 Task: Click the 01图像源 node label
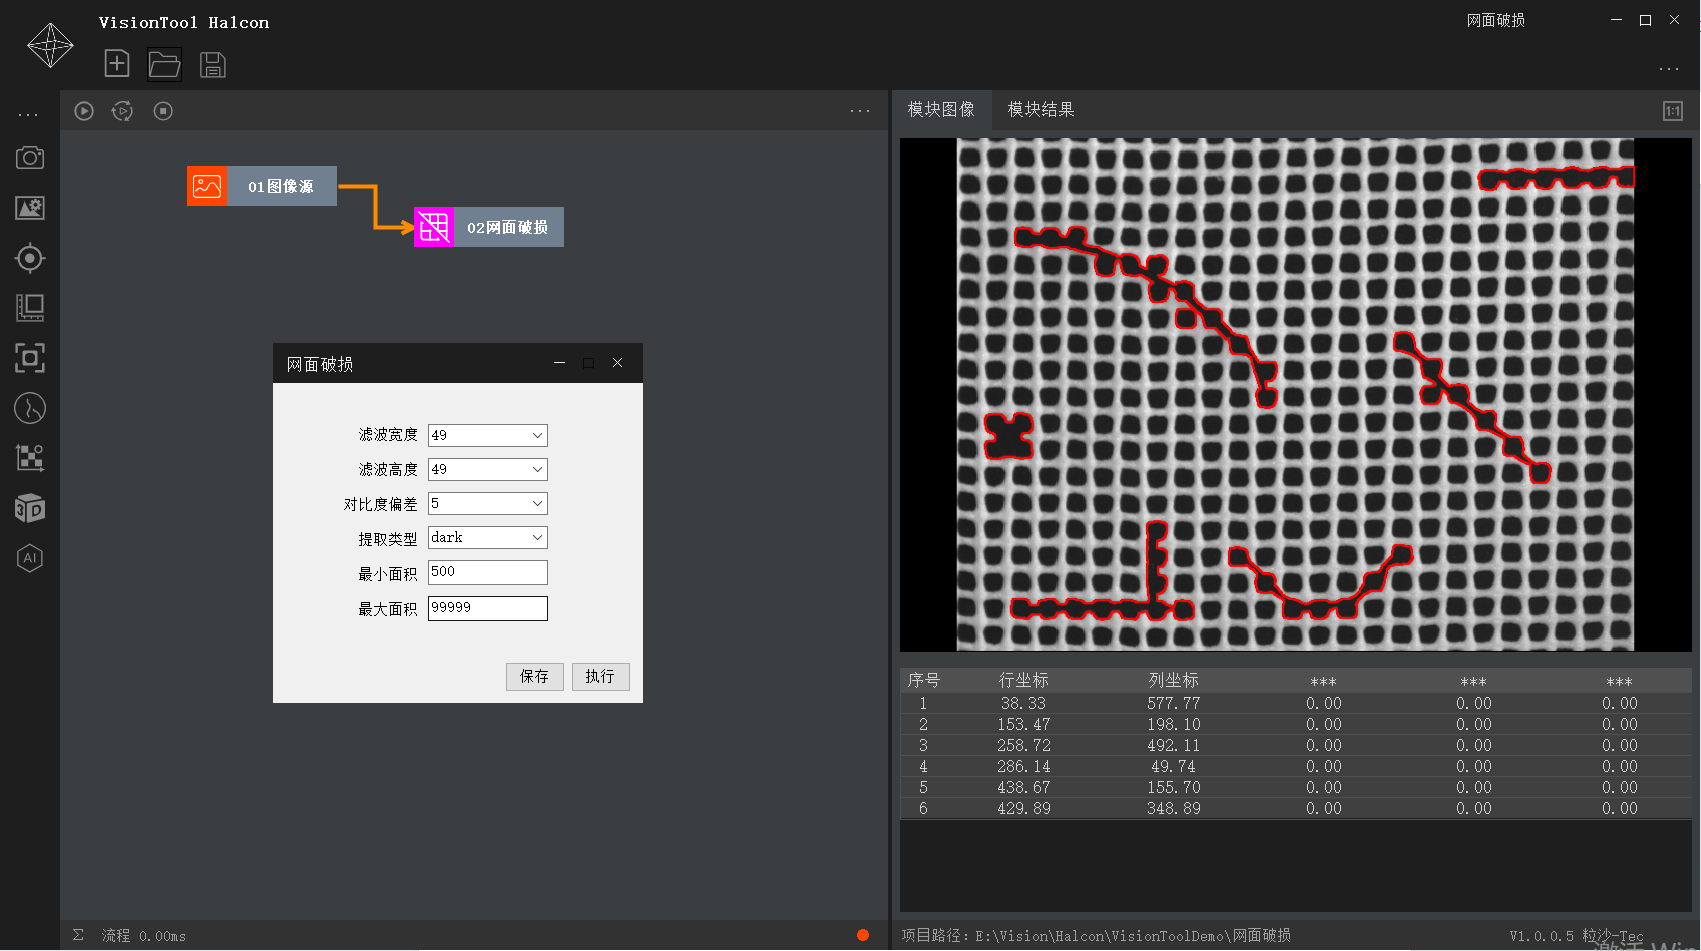[281, 186]
